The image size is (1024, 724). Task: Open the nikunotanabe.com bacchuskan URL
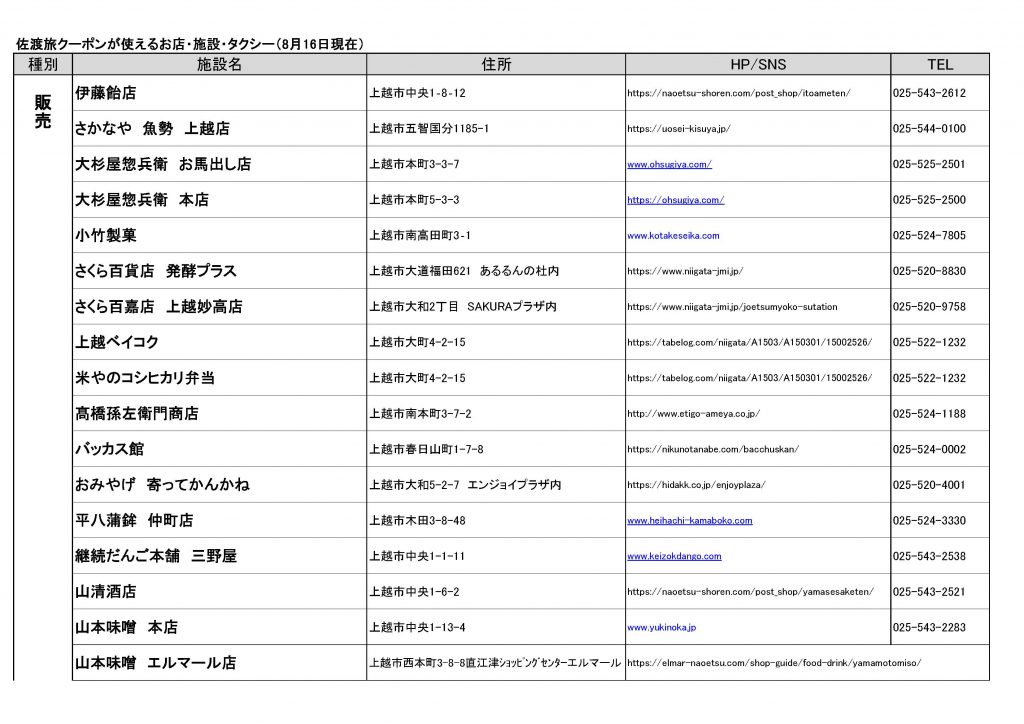712,450
